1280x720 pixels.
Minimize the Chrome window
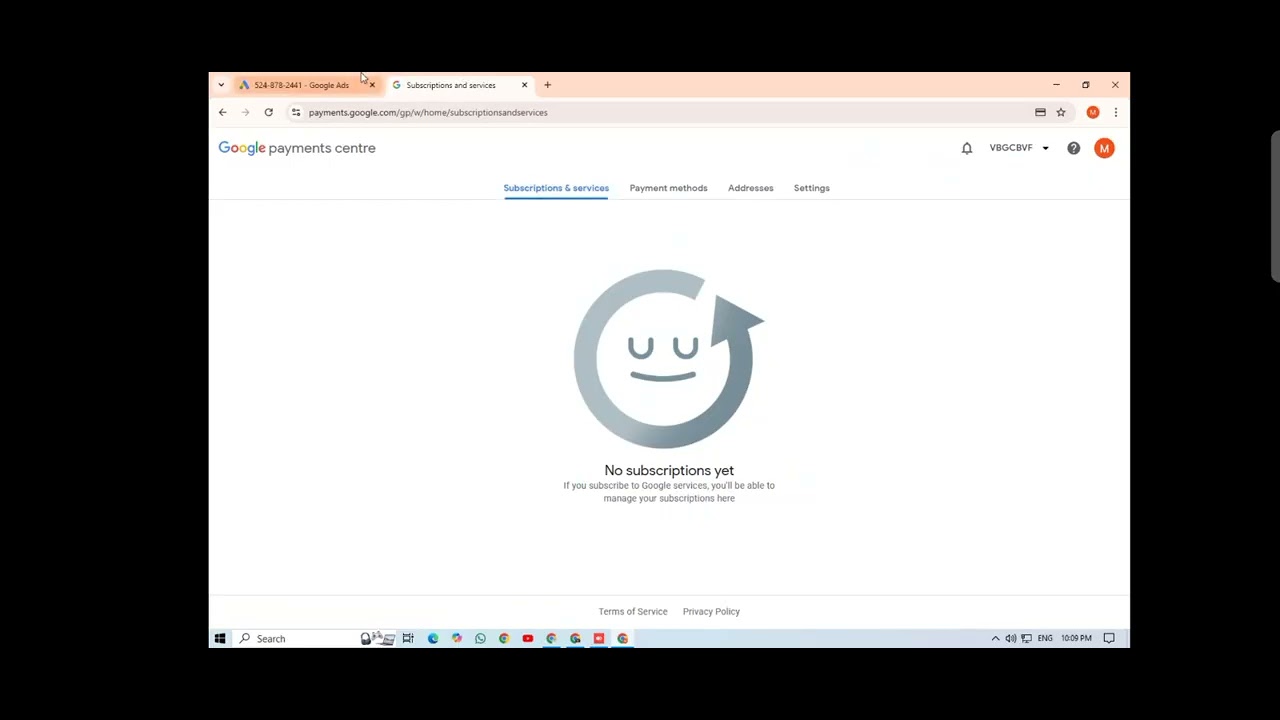1056,85
